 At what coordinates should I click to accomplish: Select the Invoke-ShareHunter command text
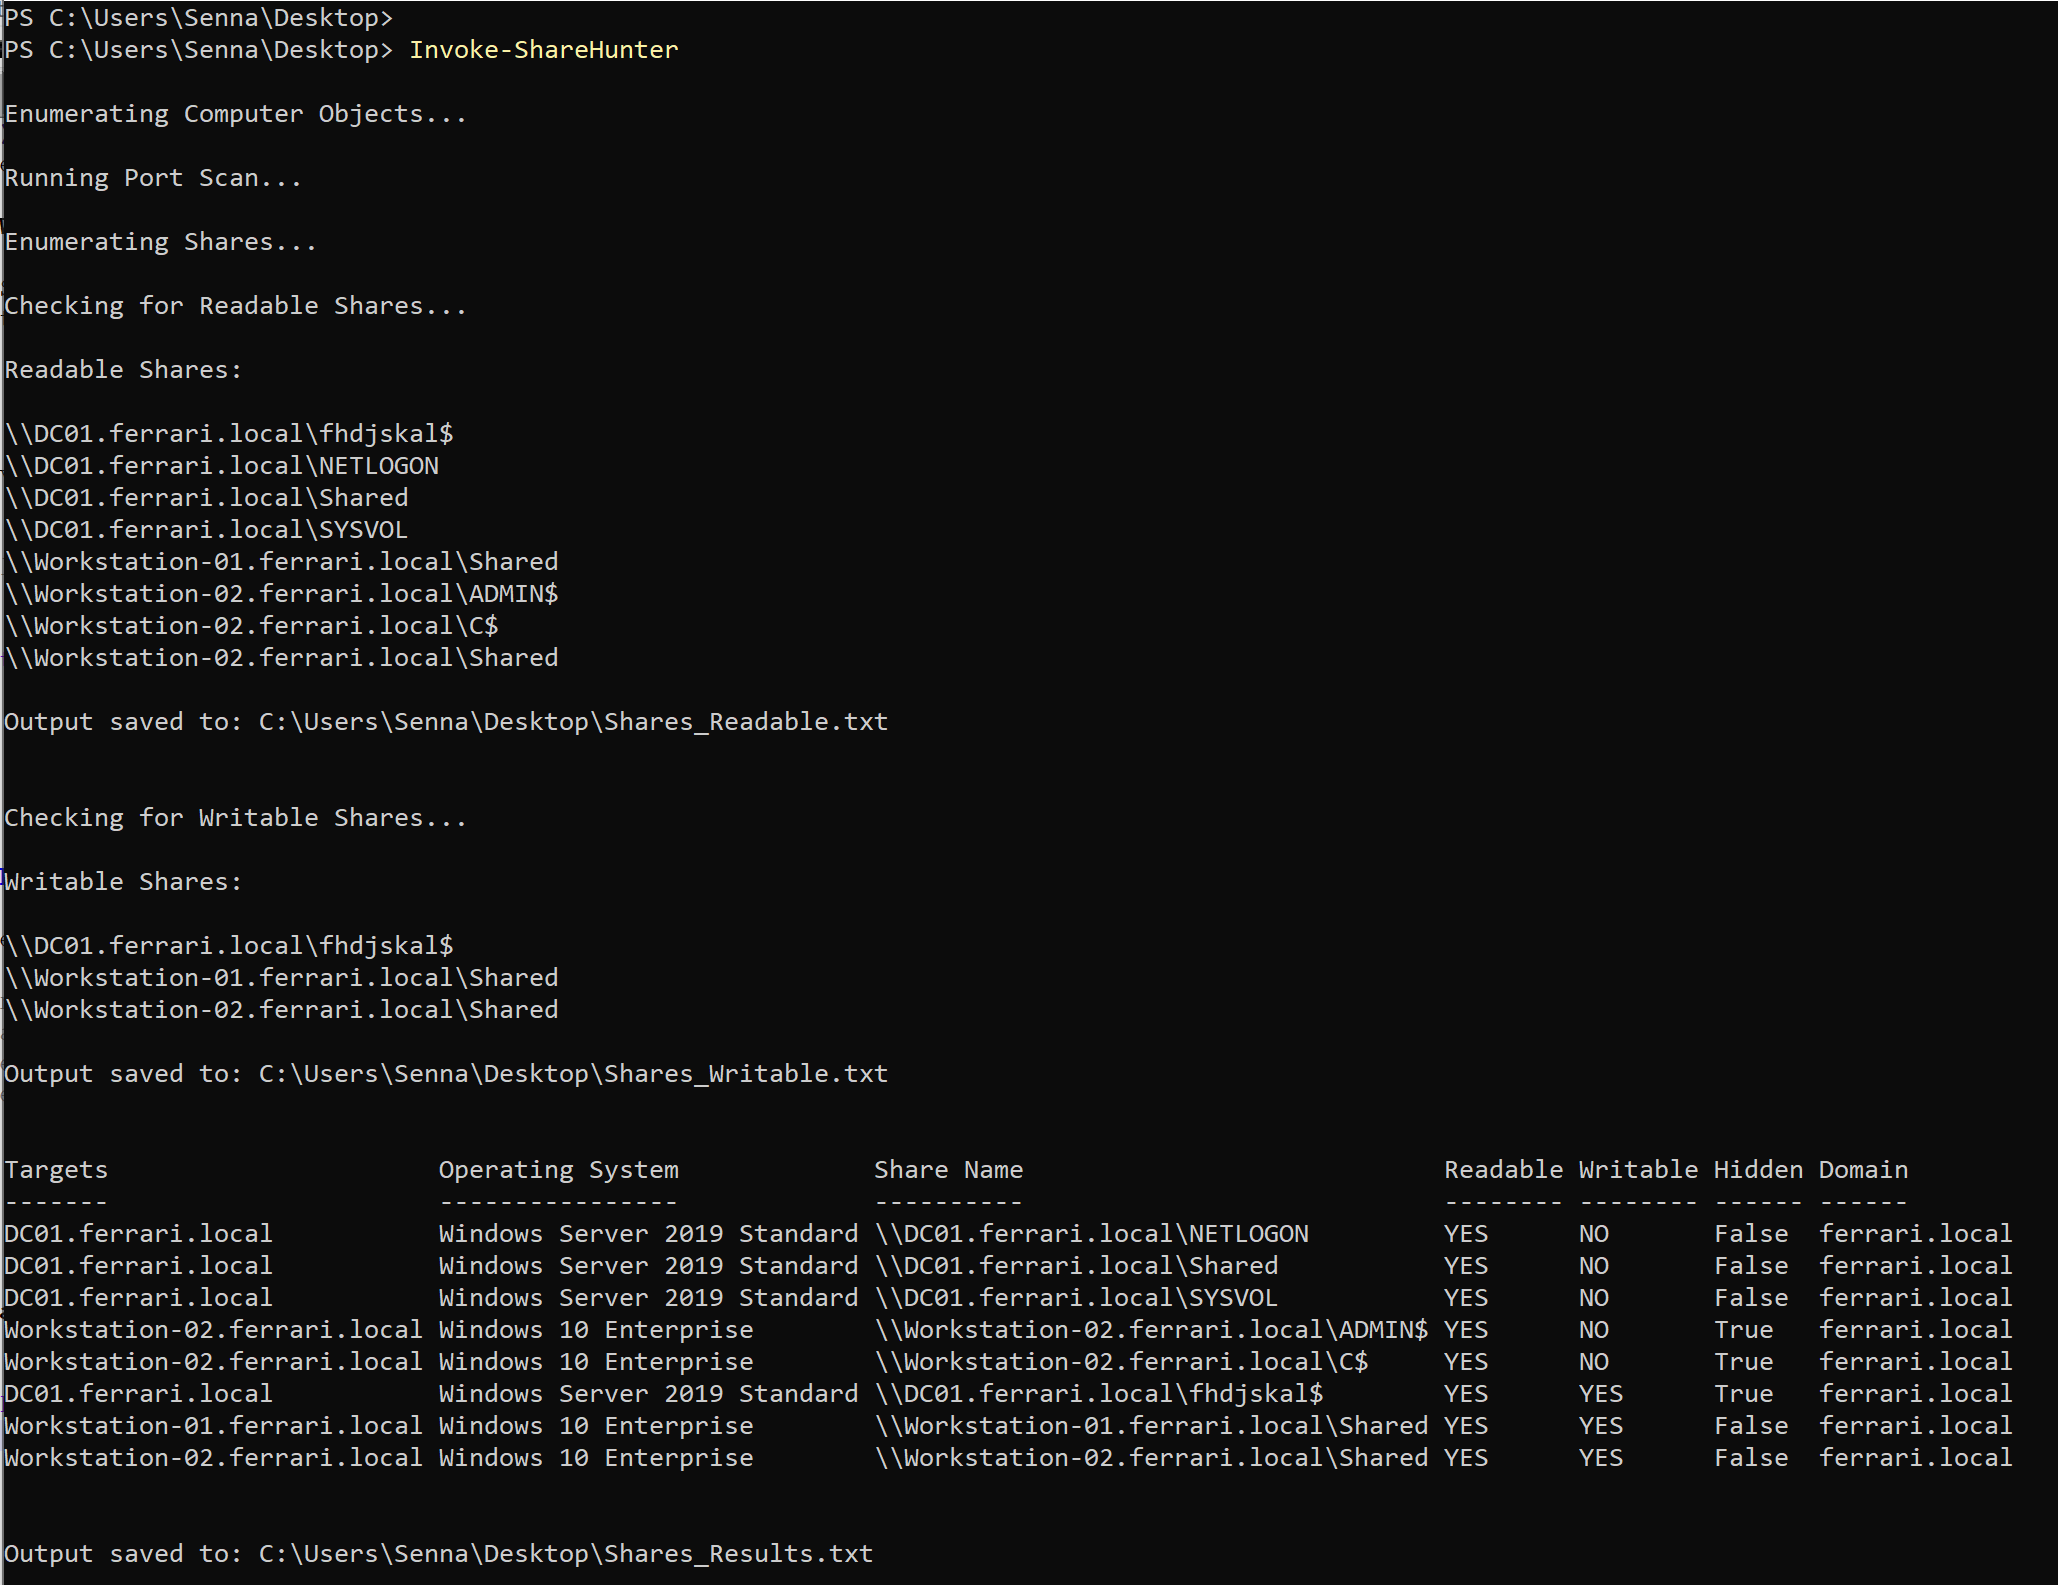point(543,49)
